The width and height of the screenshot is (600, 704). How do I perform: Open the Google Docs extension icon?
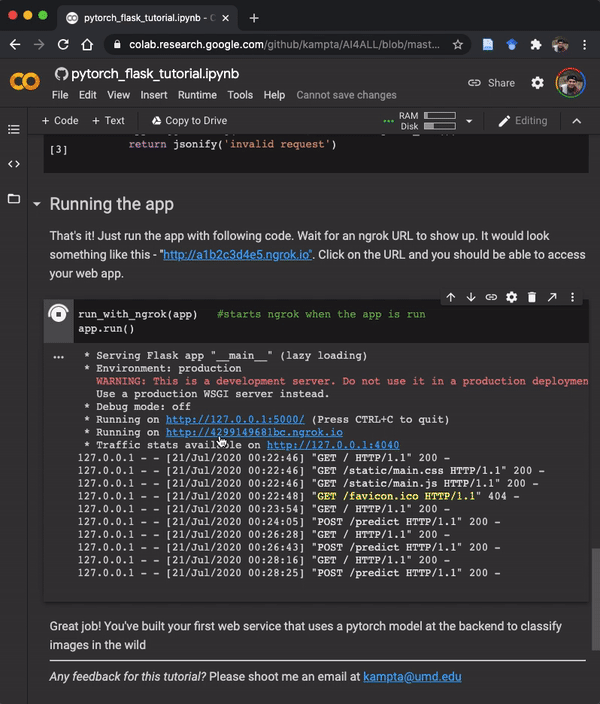pyautogui.click(x=488, y=44)
